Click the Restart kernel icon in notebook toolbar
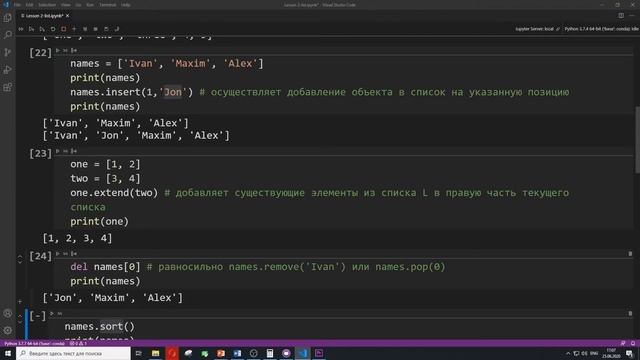The image size is (640, 360). [53, 29]
